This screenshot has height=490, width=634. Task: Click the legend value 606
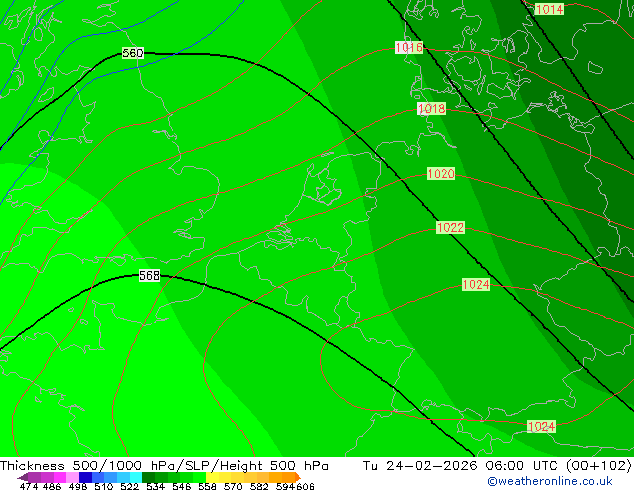coord(305,486)
